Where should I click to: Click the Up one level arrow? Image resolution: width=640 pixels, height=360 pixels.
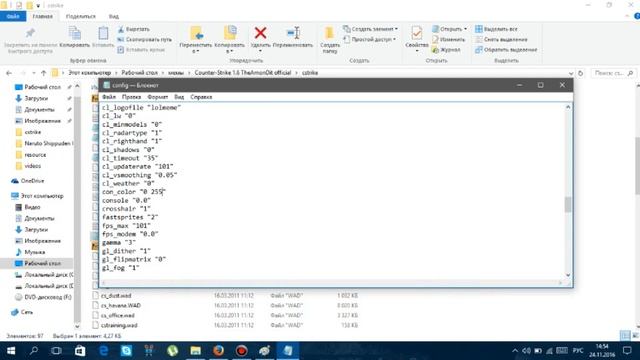point(43,73)
